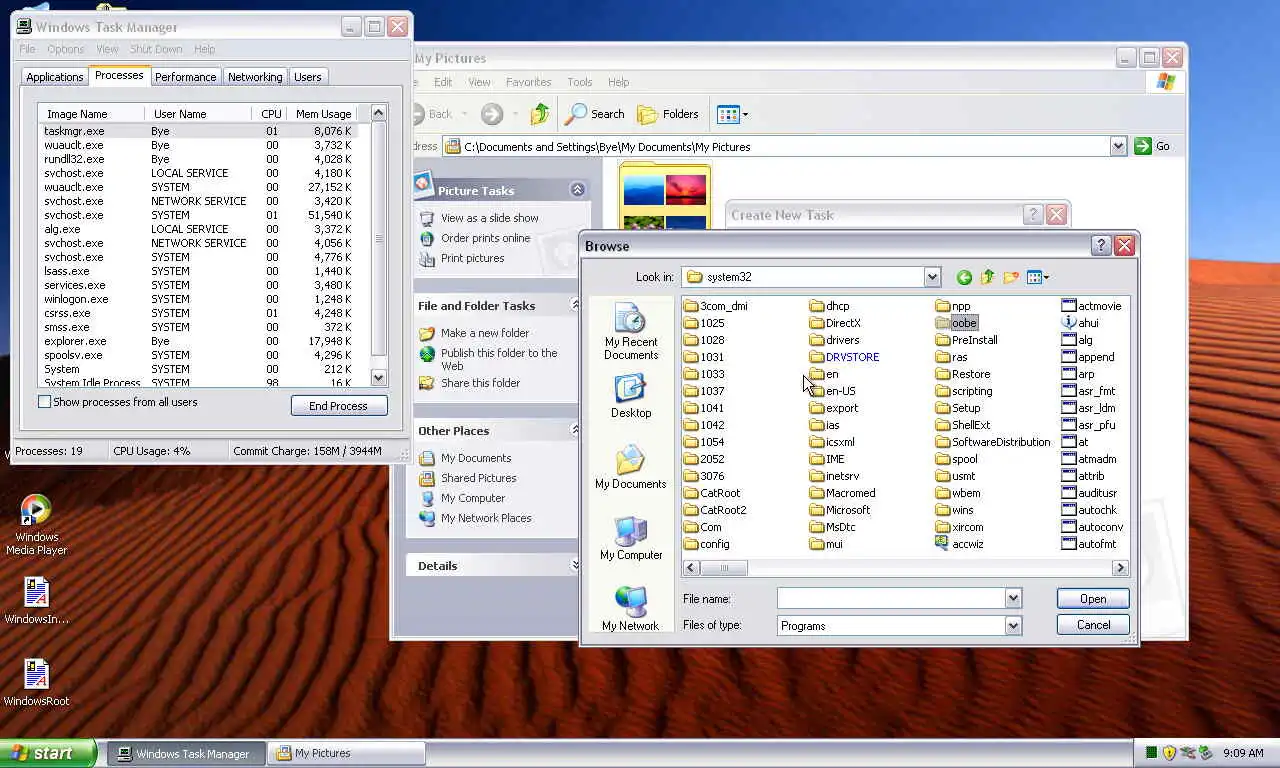
Task: Toggle Folders pane in My Pictures toolbar
Action: pyautogui.click(x=668, y=114)
